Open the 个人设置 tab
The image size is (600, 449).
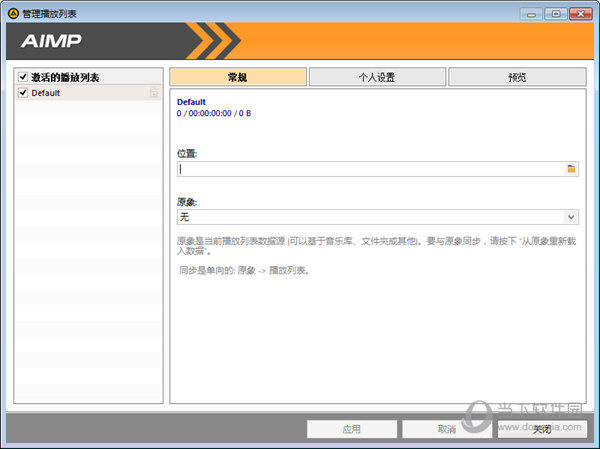[377, 77]
